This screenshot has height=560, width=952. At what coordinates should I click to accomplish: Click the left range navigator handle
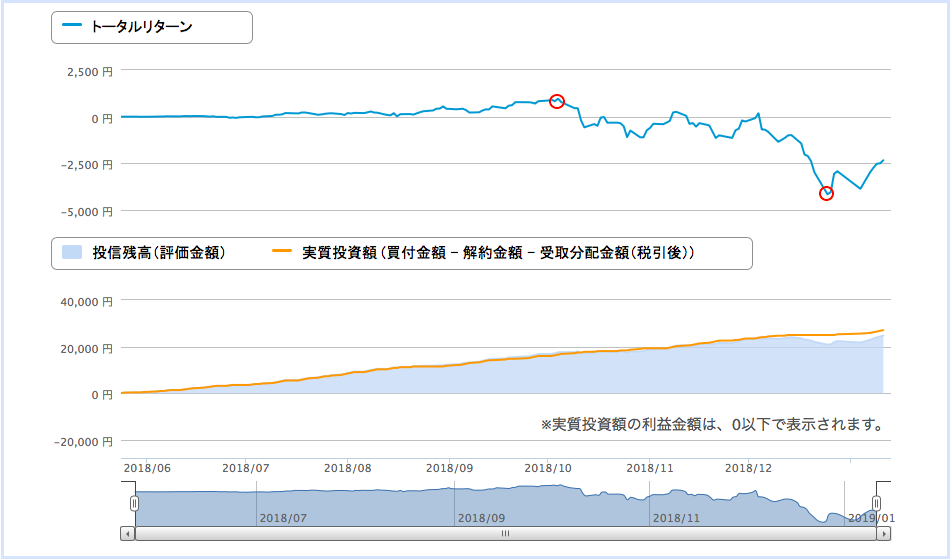[x=134, y=503]
